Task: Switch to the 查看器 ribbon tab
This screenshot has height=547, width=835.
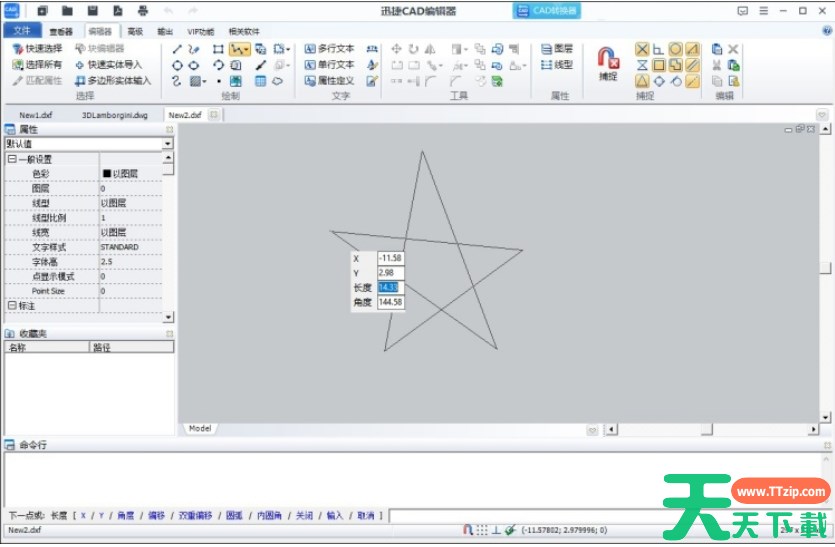Action: 61,31
